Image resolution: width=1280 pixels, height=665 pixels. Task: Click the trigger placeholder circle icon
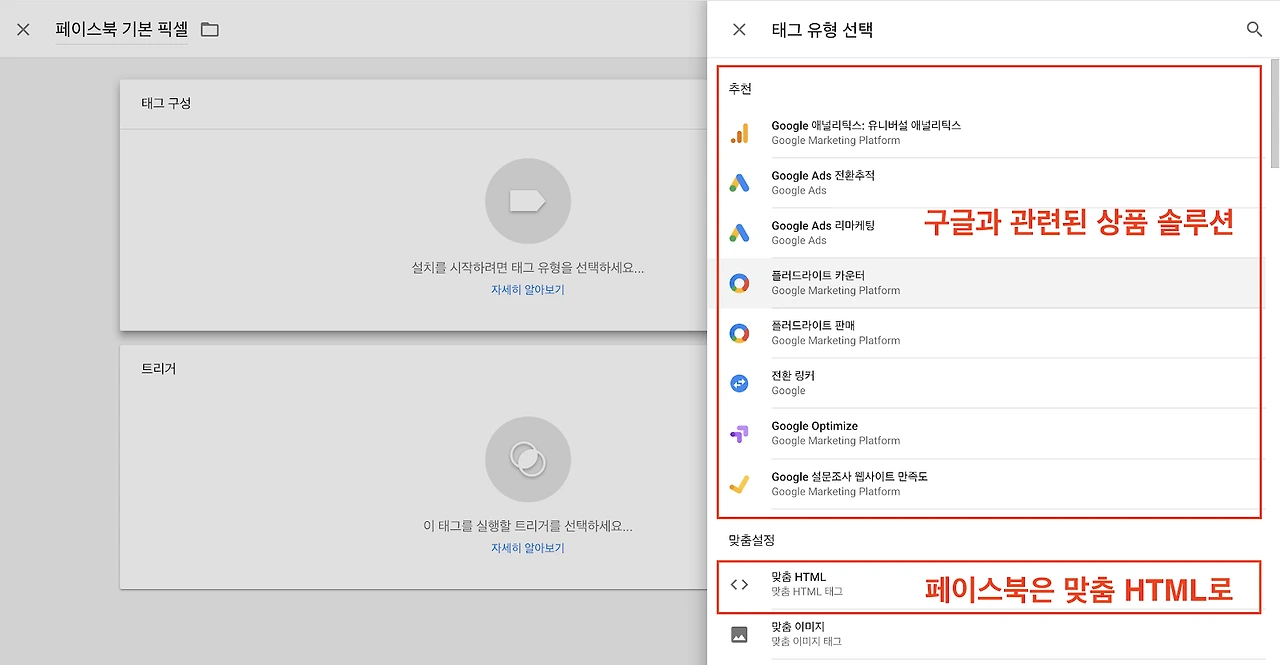point(527,459)
